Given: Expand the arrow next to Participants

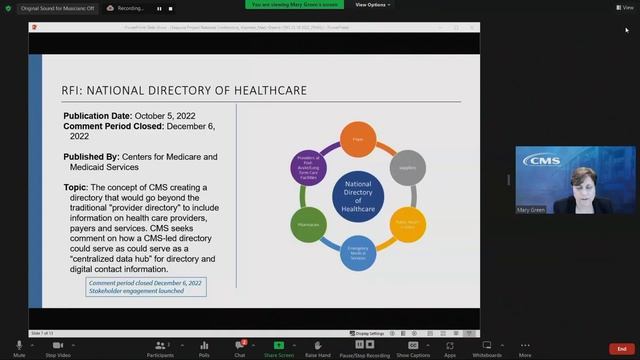Looking at the screenshot, I should click(x=182, y=345).
